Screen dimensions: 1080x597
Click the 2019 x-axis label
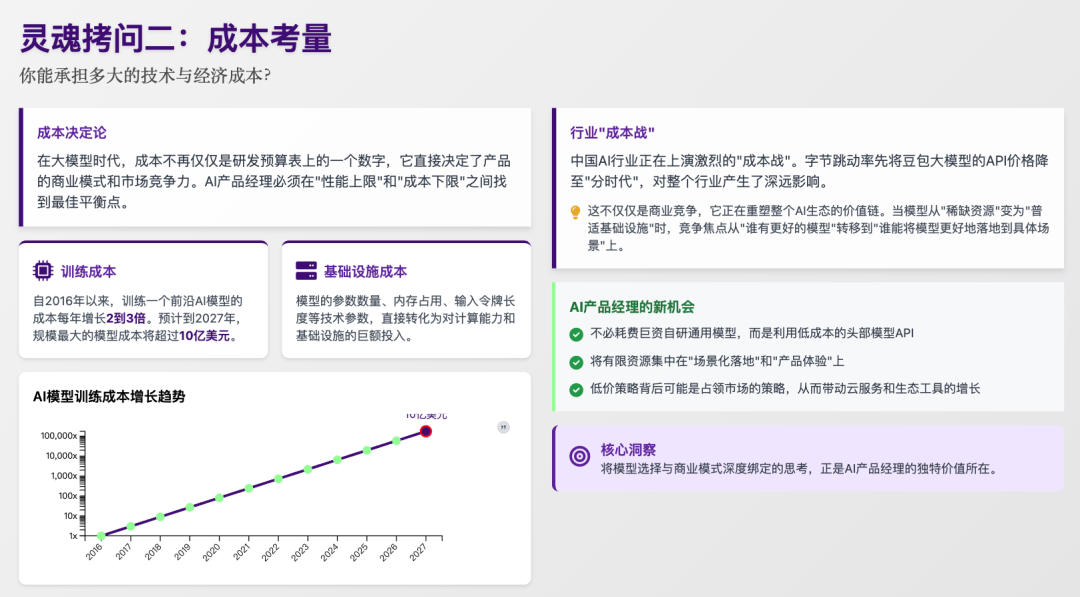click(x=183, y=552)
